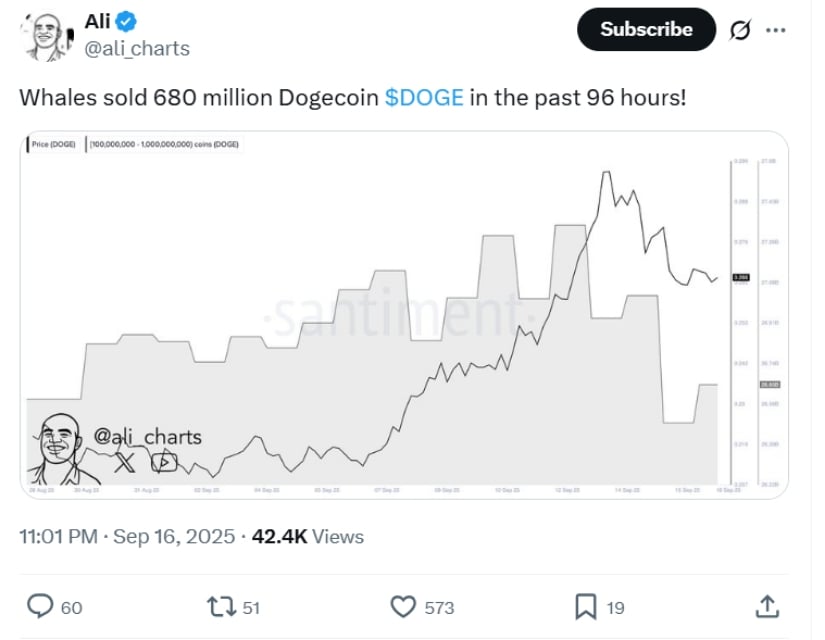The height and width of the screenshot is (640, 825).
Task: Repost the whale sell-off tweet
Action: [x=220, y=606]
